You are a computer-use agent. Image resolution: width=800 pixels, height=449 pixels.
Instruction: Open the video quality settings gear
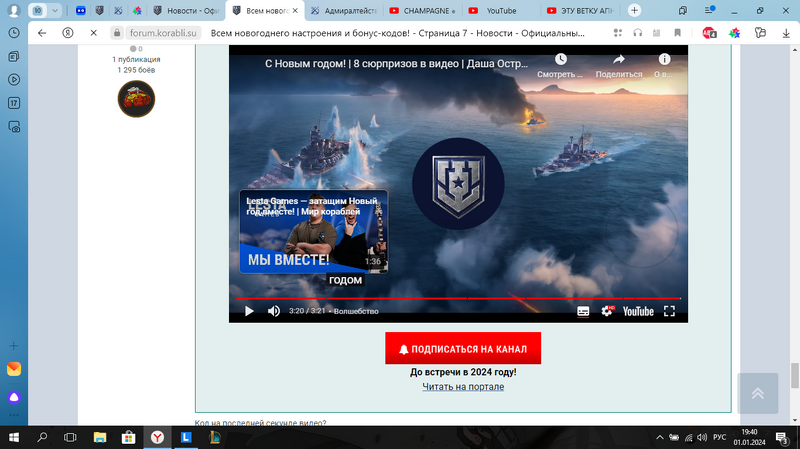pyautogui.click(x=607, y=311)
